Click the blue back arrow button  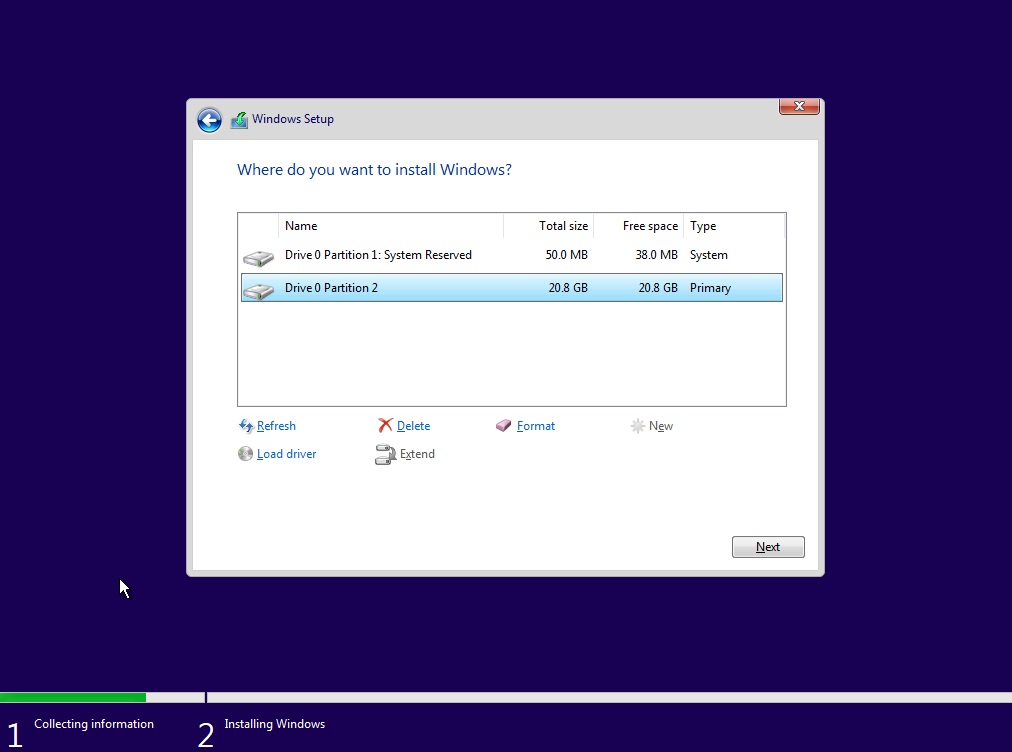tap(210, 119)
